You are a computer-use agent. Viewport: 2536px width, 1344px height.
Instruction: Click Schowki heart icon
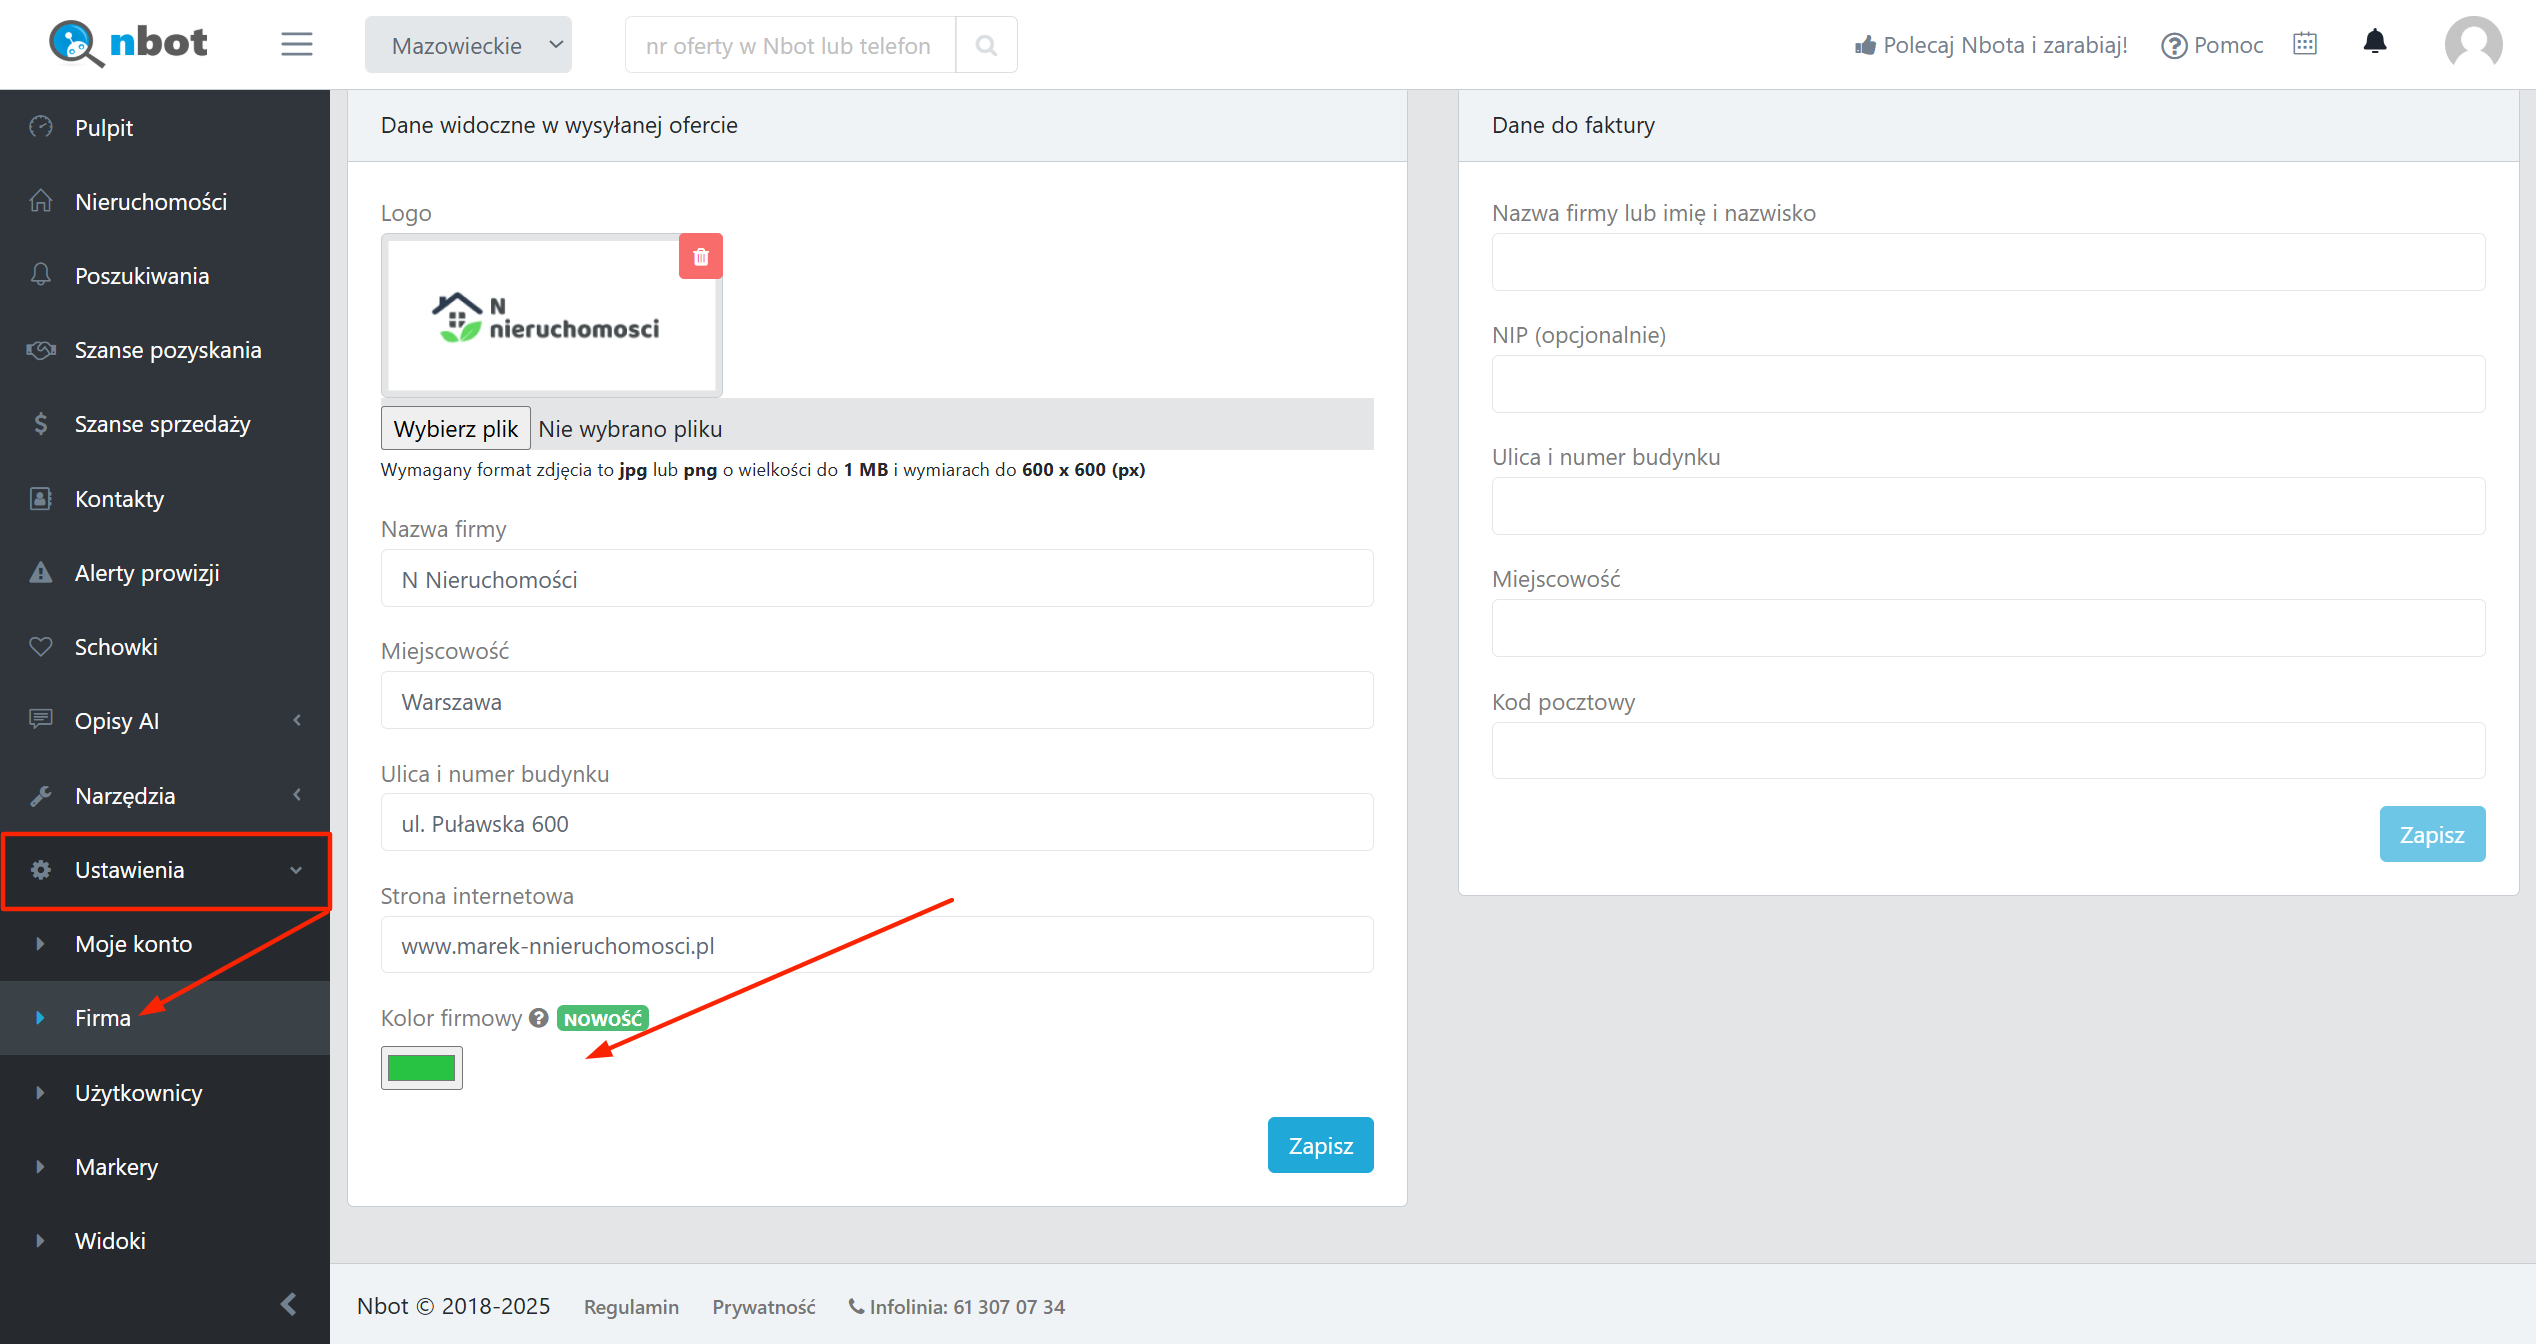pos(41,647)
